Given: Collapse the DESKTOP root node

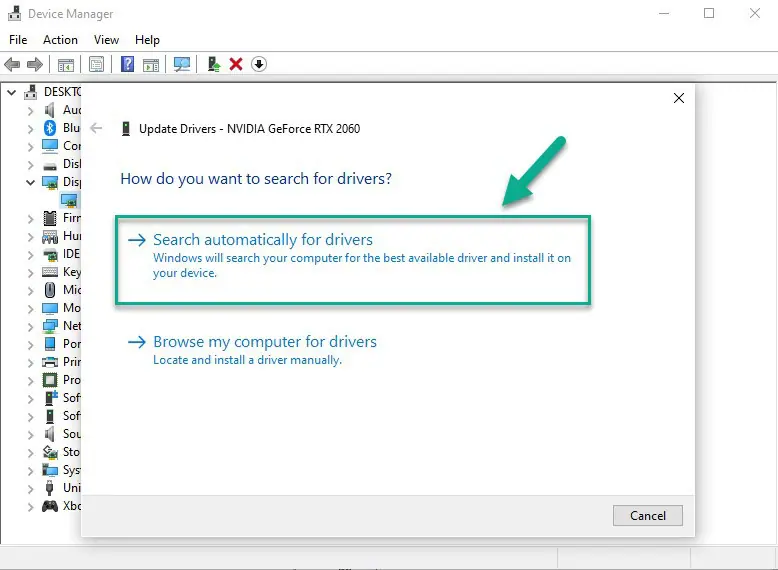Looking at the screenshot, I should (11, 92).
